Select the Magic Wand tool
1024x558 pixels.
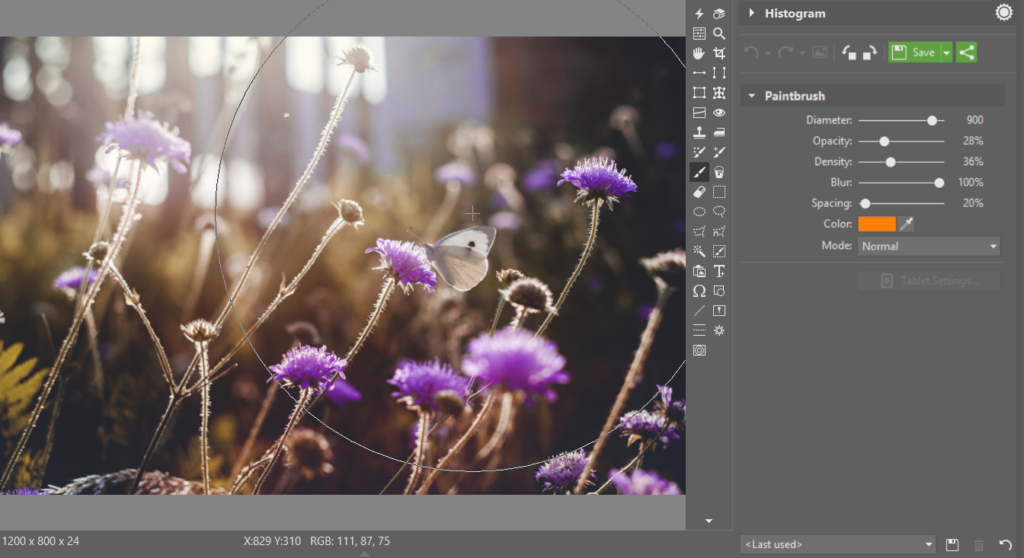(x=699, y=252)
